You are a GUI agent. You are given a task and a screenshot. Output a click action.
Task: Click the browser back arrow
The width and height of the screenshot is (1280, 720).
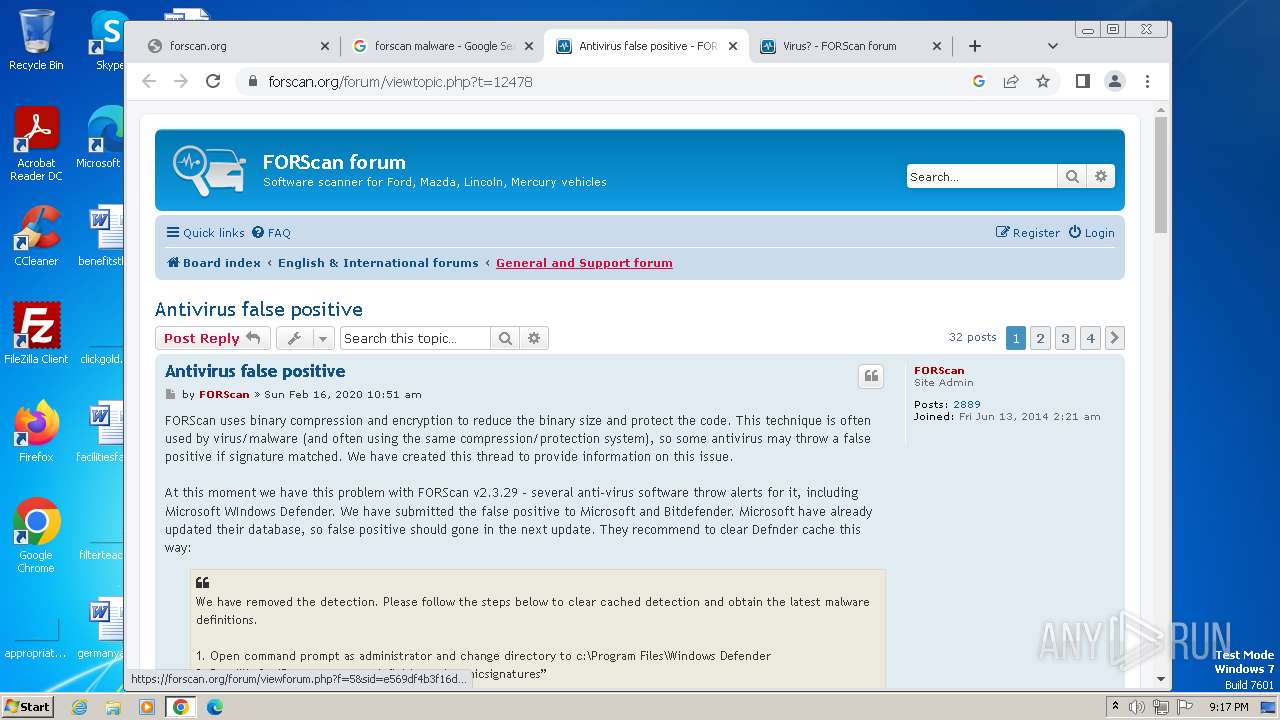149,81
